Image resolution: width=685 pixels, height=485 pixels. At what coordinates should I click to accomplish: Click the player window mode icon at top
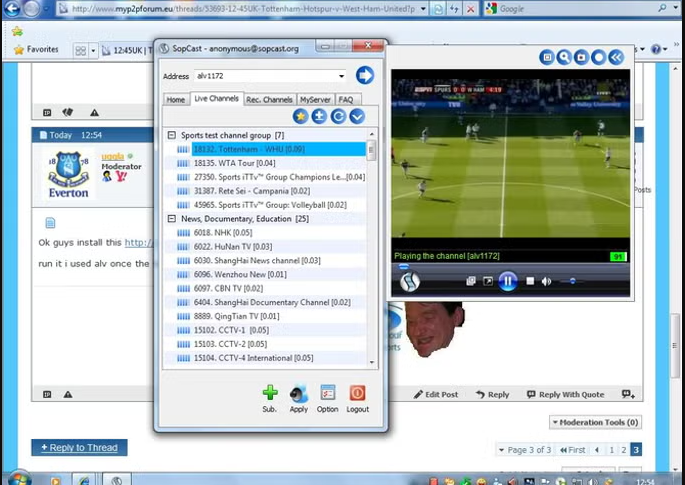pyautogui.click(x=547, y=57)
